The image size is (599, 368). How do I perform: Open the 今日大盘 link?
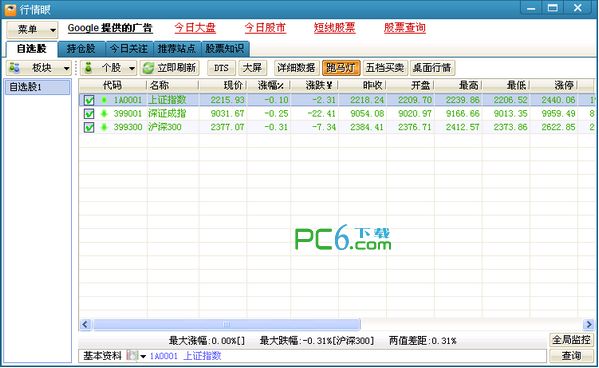195,28
